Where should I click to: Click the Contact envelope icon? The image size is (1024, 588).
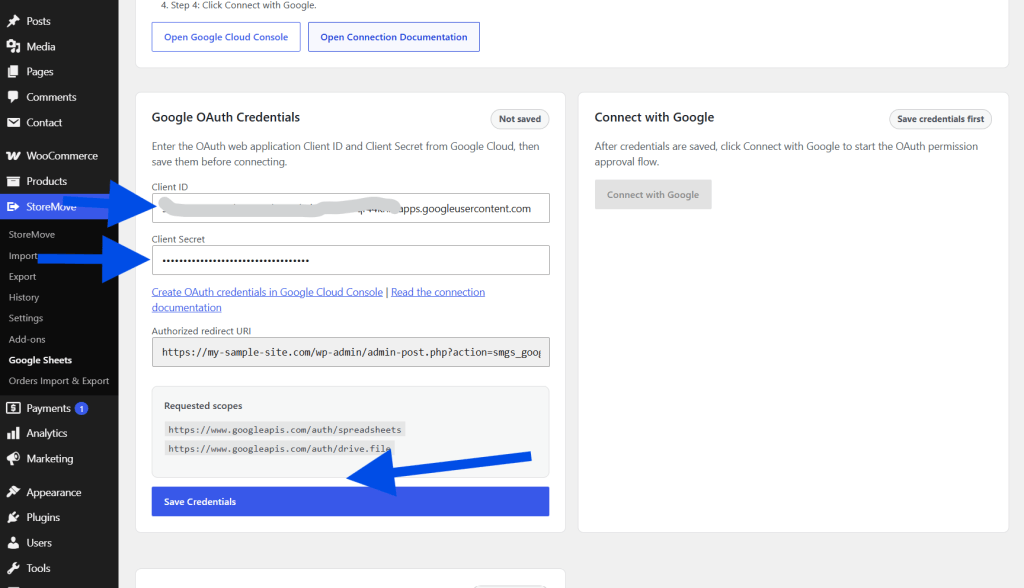point(13,122)
